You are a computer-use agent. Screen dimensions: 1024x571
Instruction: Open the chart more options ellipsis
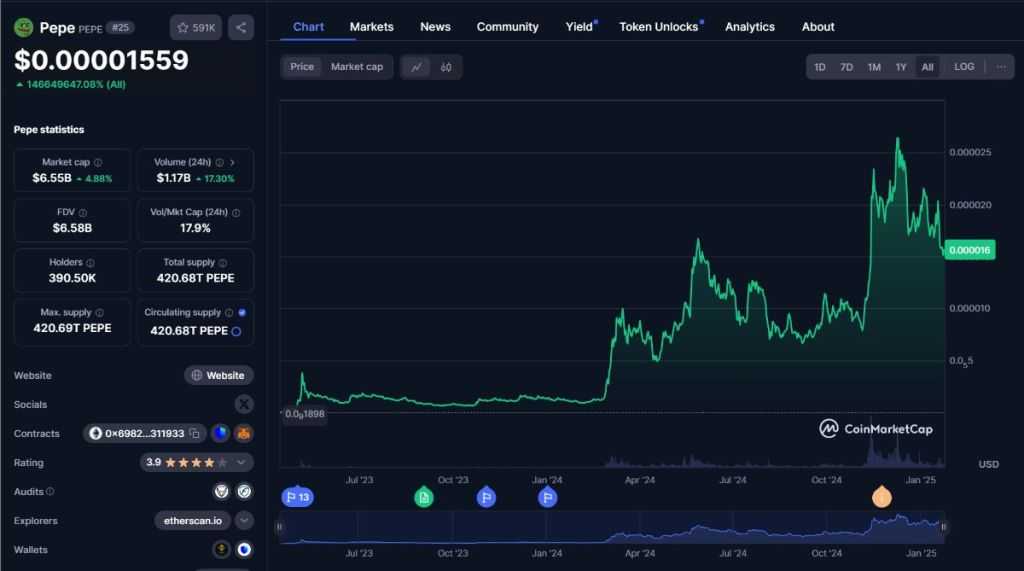[x=1000, y=67]
